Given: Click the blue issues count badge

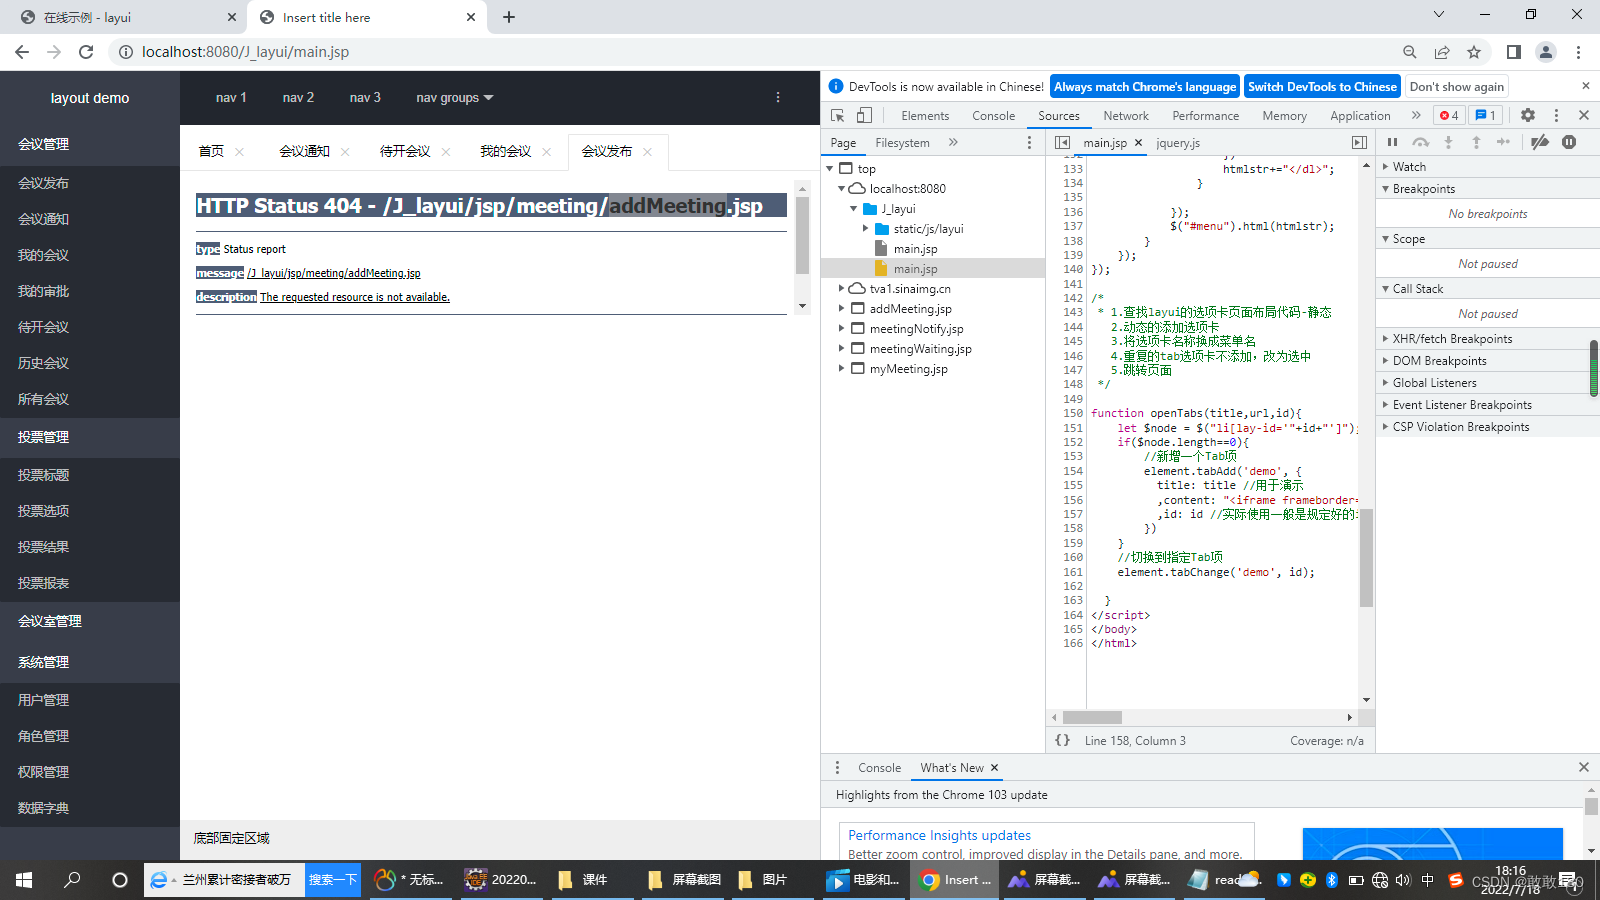Looking at the screenshot, I should [1486, 116].
